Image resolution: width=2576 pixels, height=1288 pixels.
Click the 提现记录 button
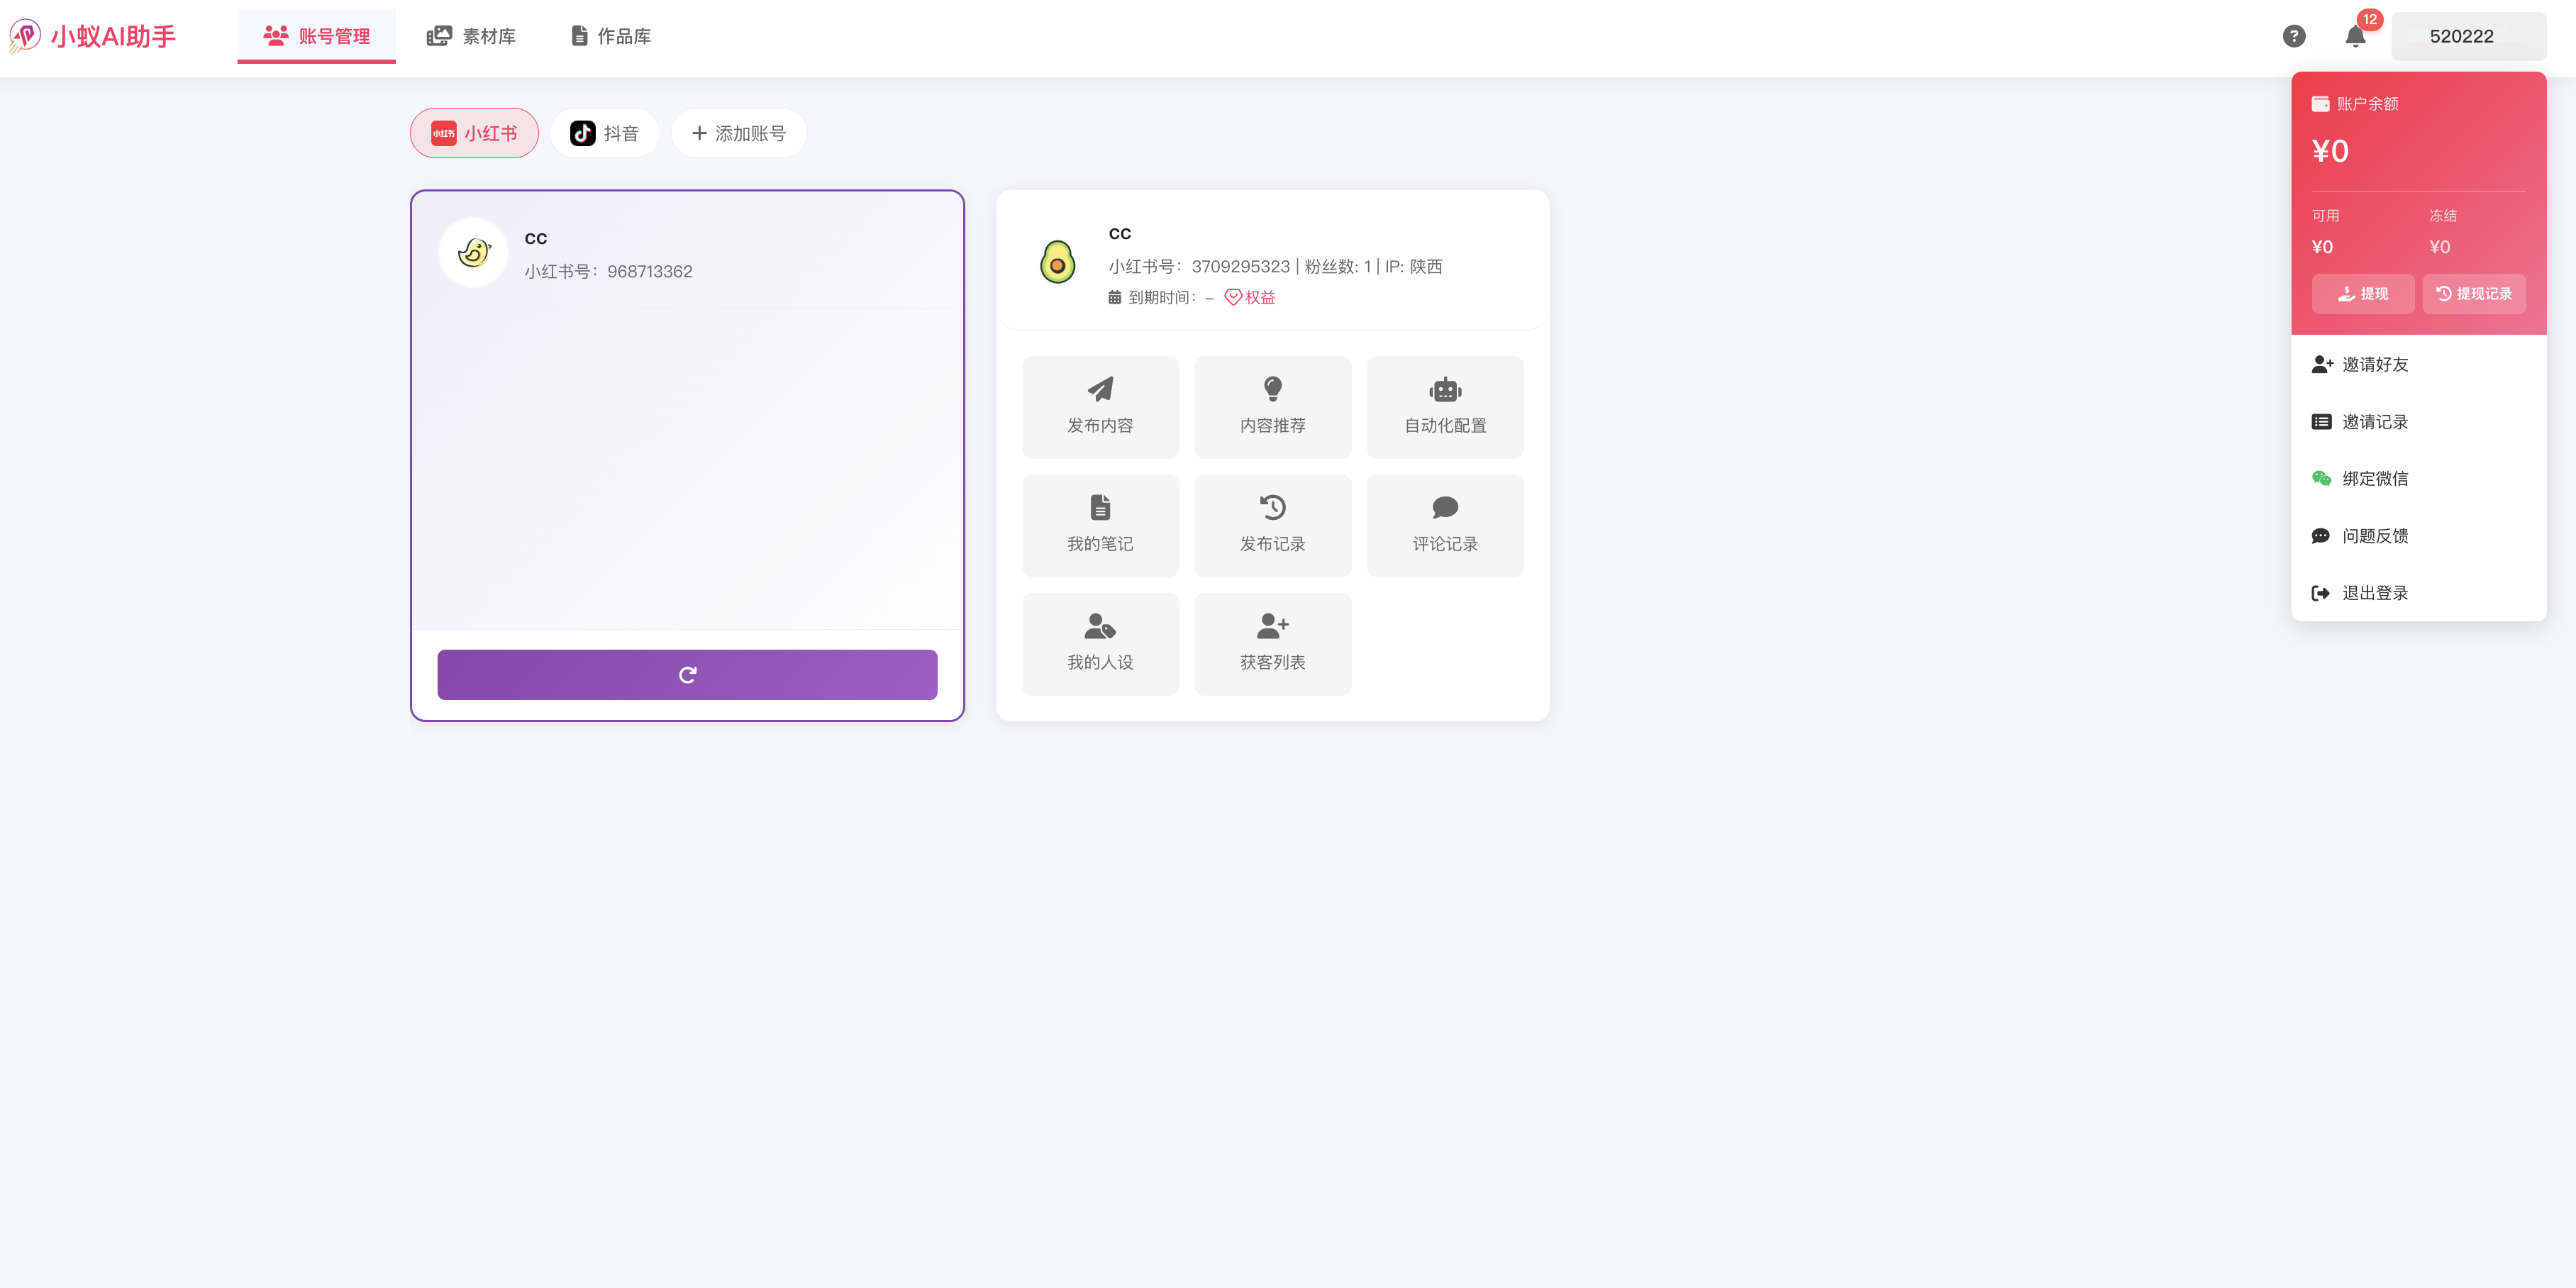pyautogui.click(x=2474, y=294)
